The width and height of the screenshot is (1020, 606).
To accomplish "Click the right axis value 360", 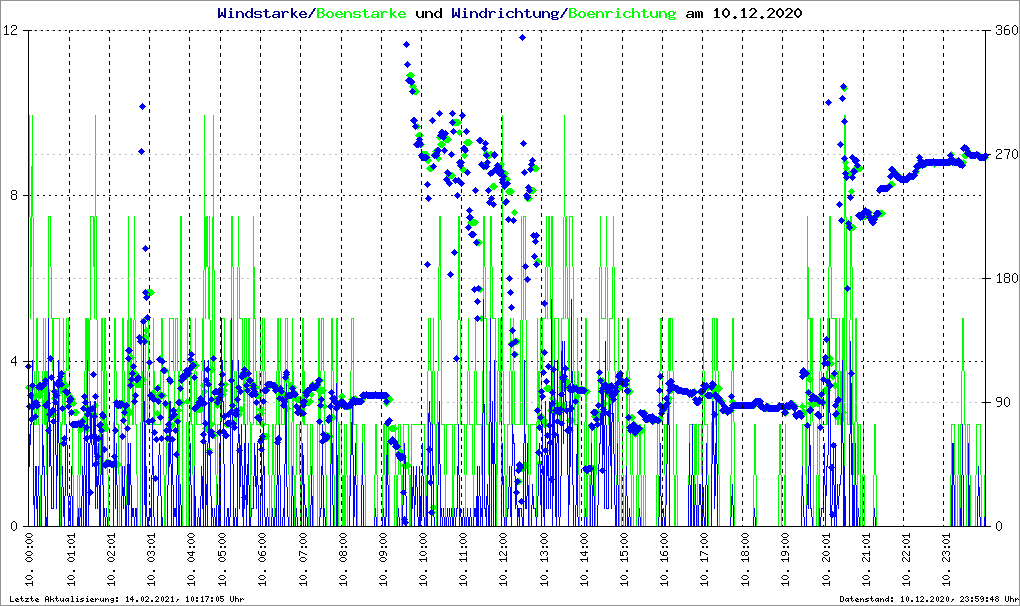I will point(1005,31).
